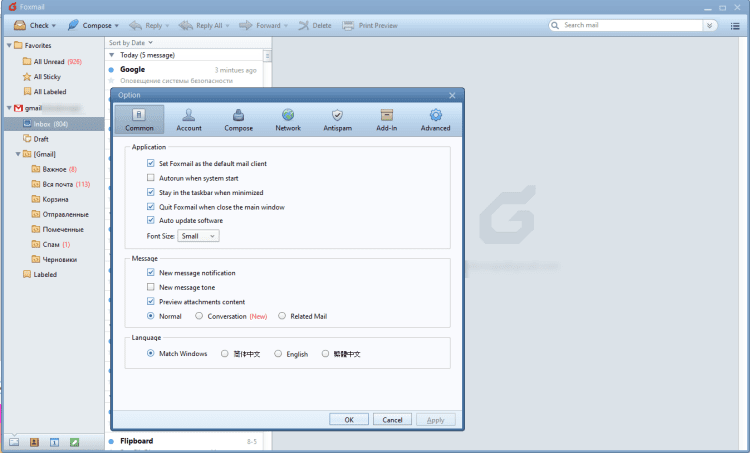Select the Draft folder
Image resolution: width=750 pixels, height=453 pixels.
(36, 139)
